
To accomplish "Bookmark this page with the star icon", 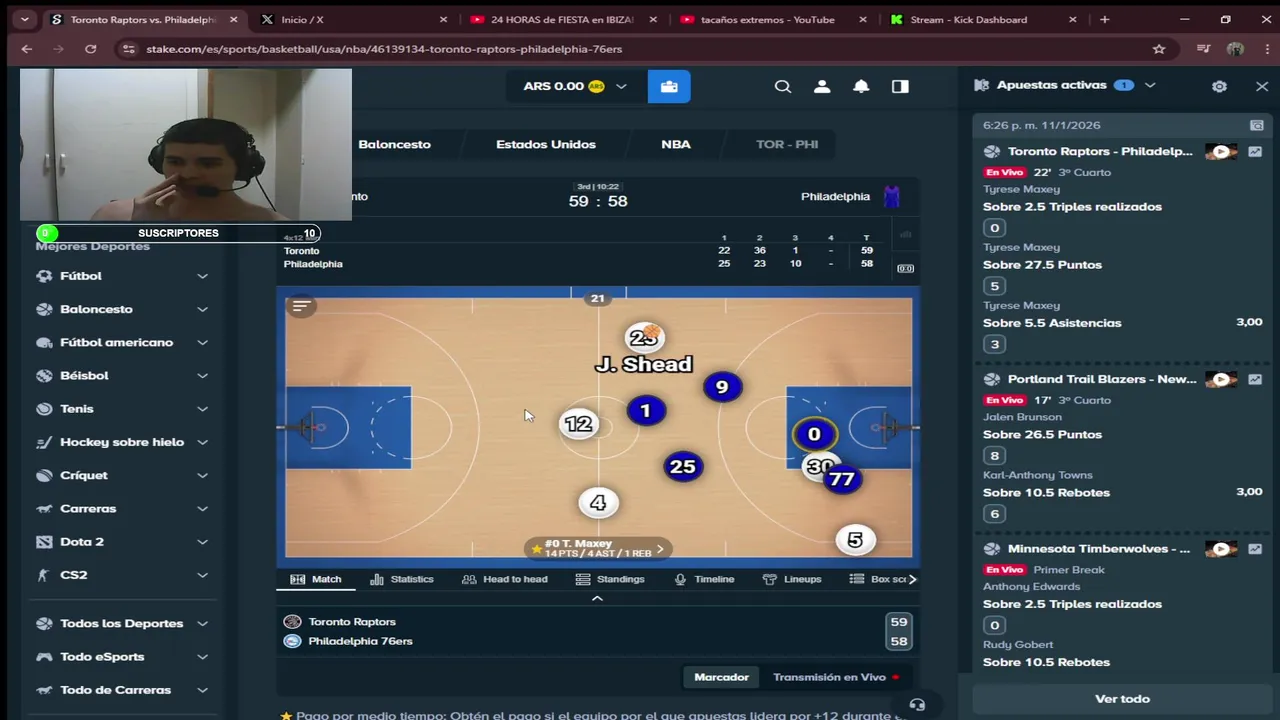I will click(1159, 49).
